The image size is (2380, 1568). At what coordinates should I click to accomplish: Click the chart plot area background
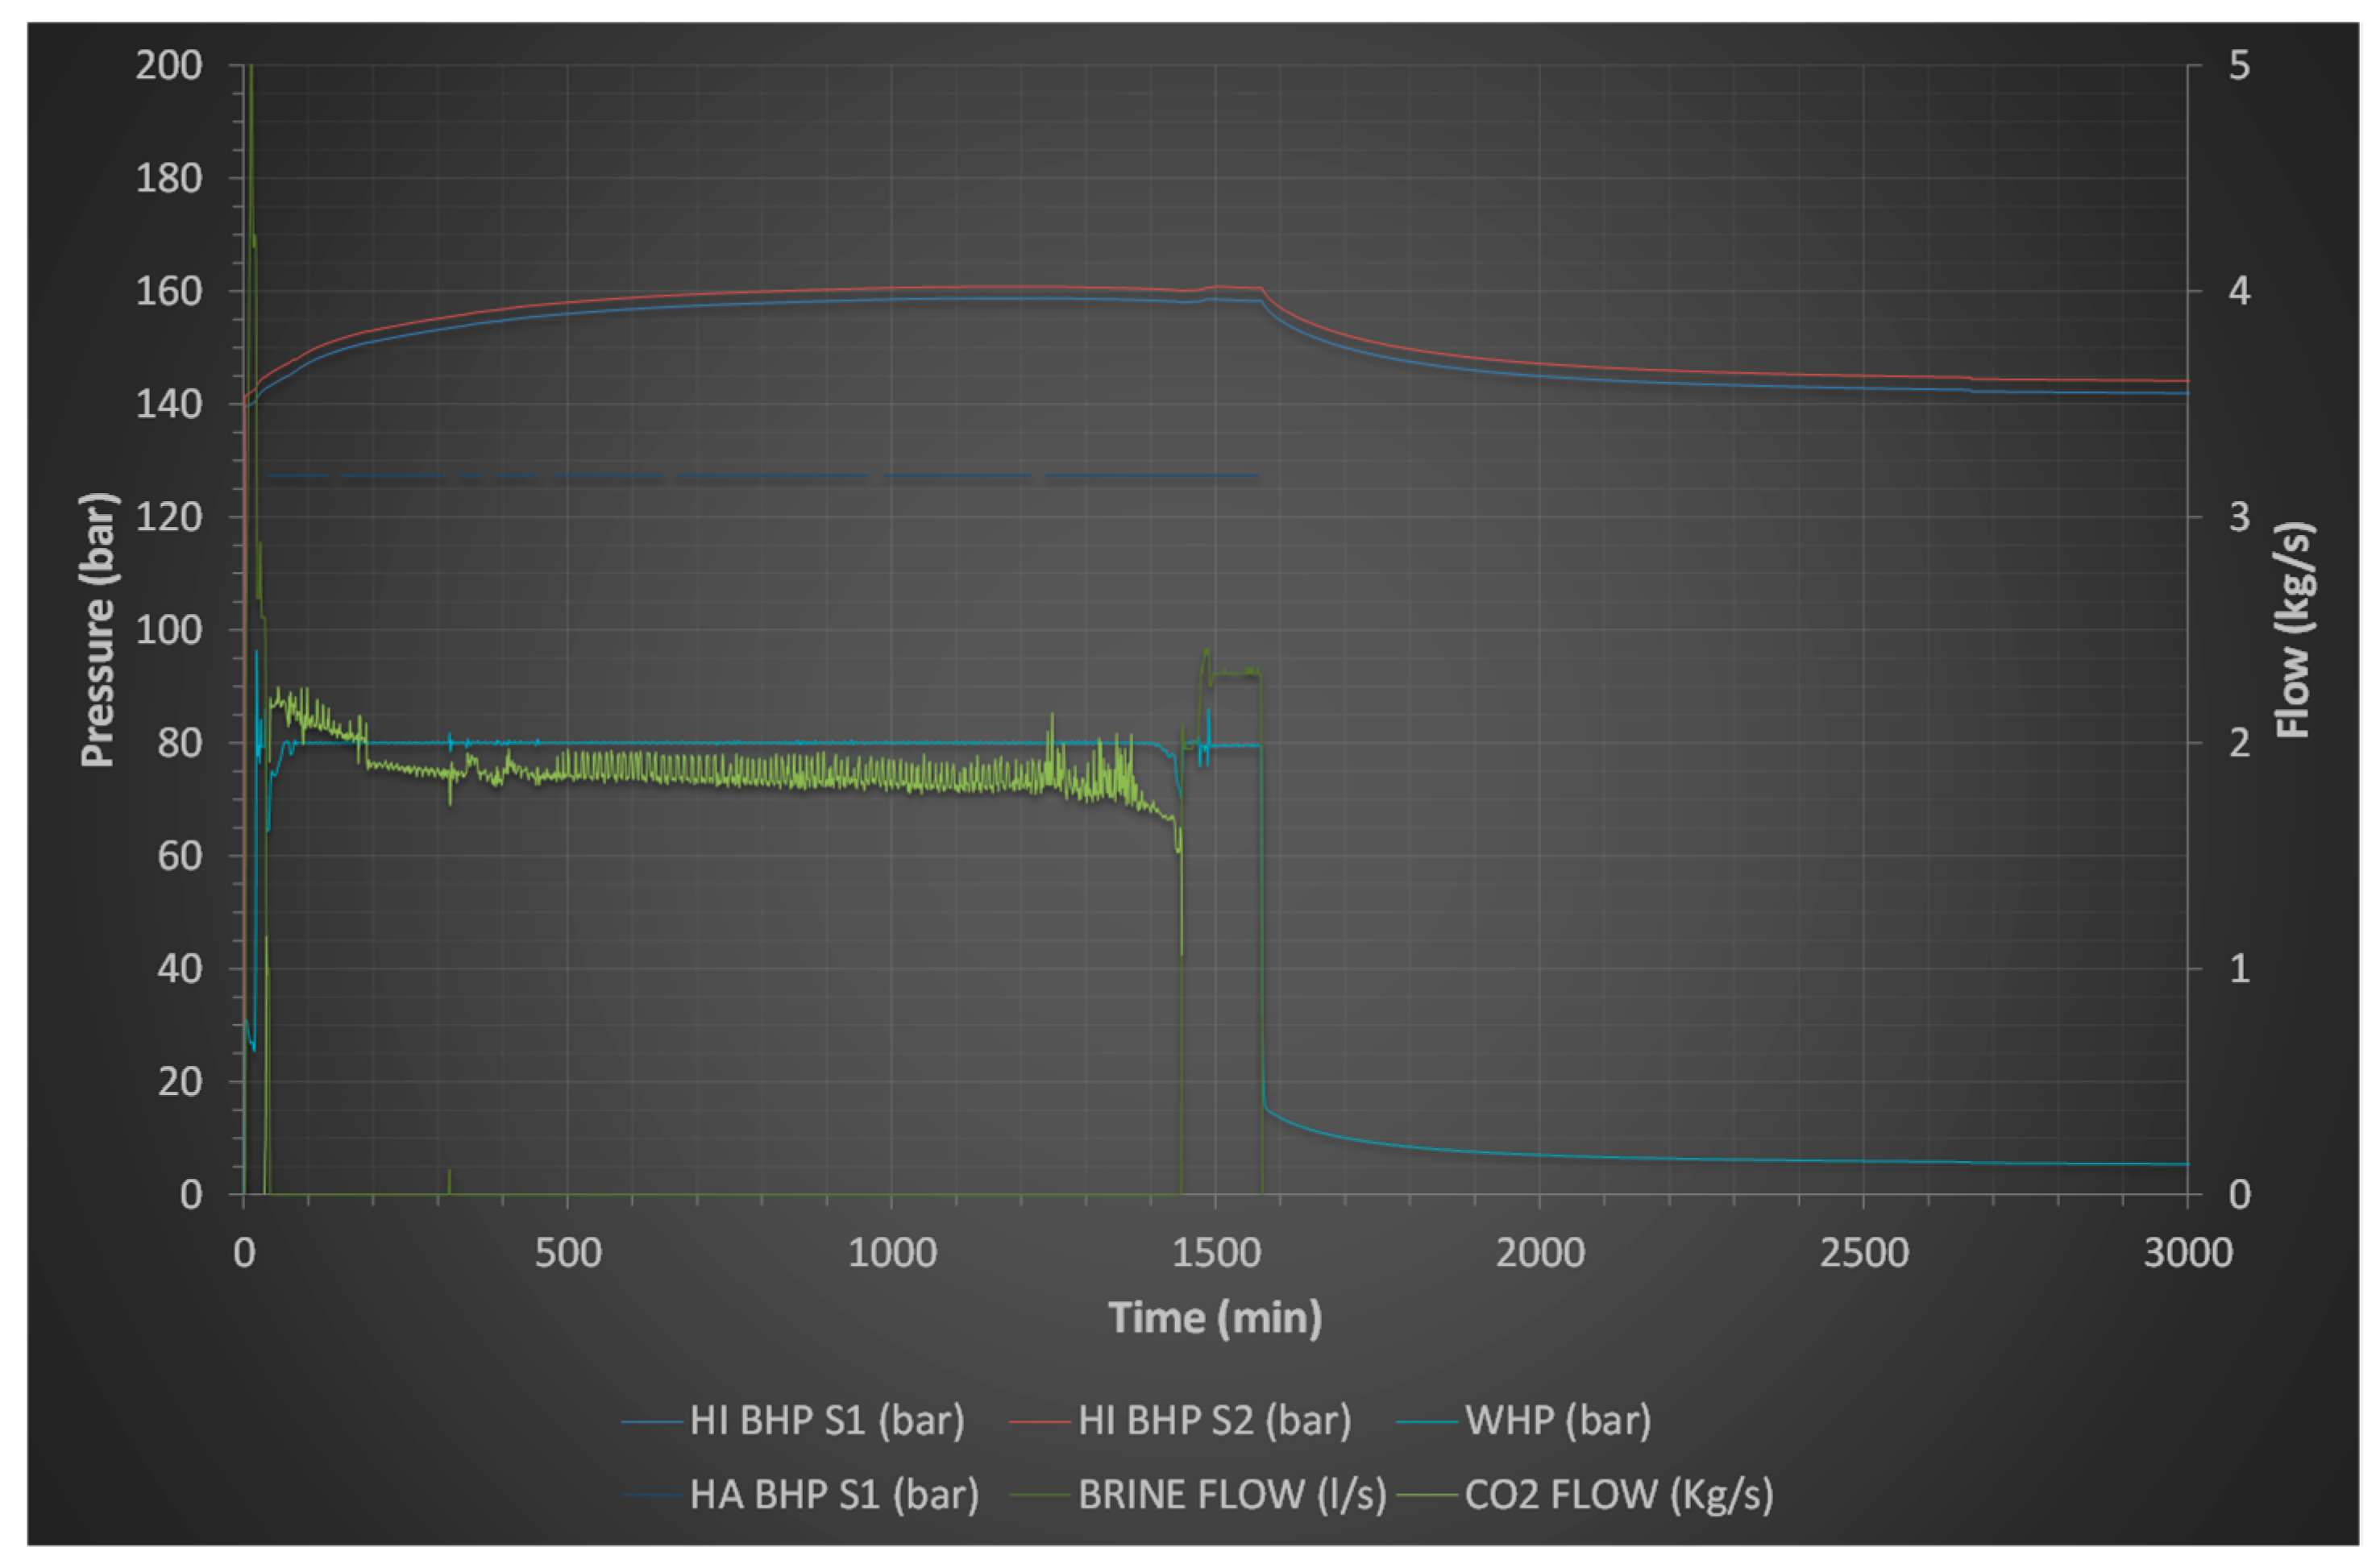point(1700,900)
